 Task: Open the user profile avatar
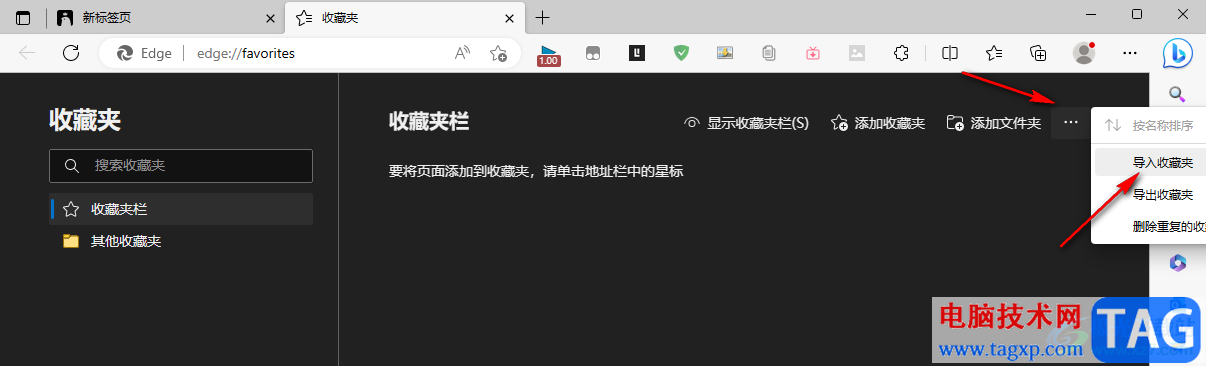(1084, 53)
